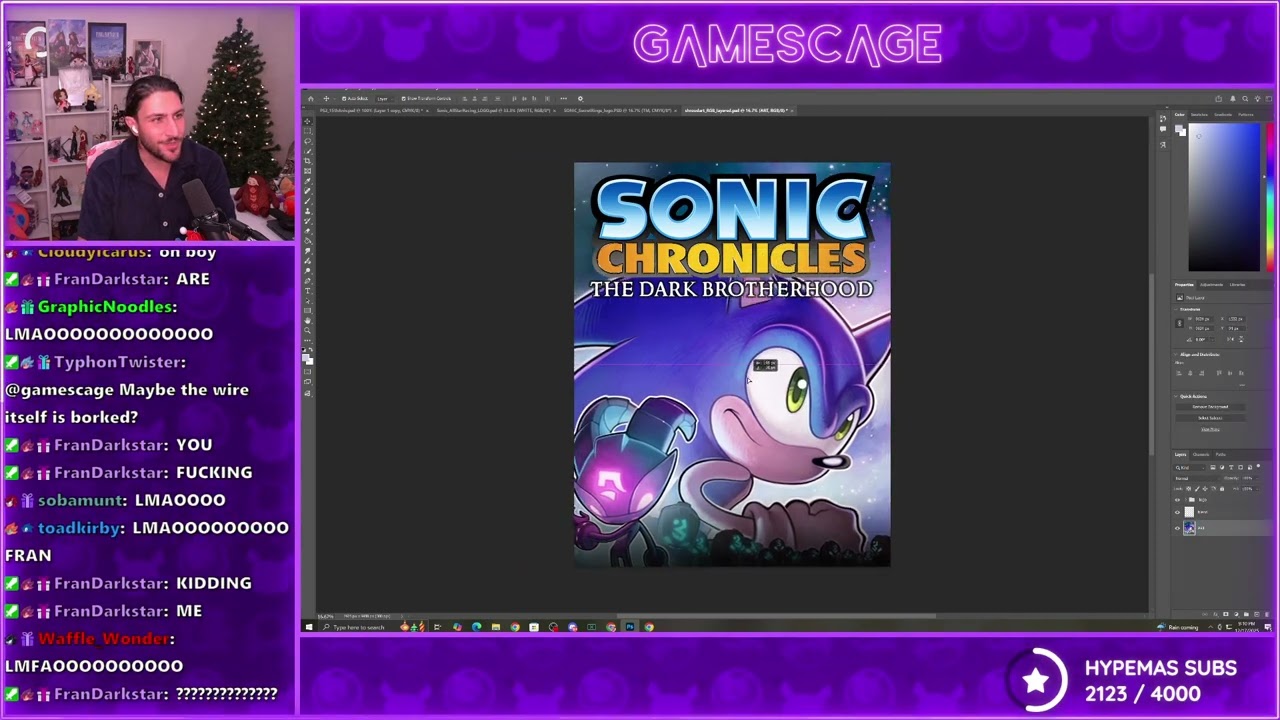Click the foreground color swatch in toolbar

(305, 357)
